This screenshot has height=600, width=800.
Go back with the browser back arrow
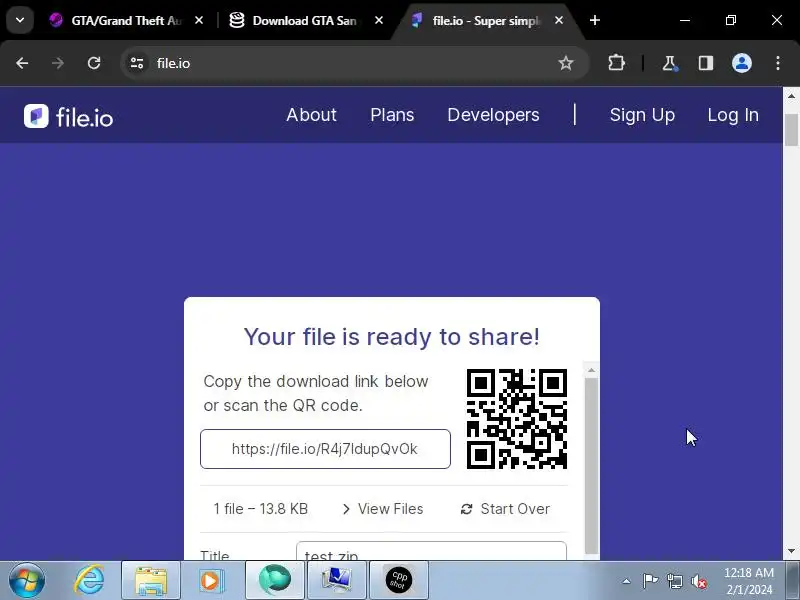pos(22,63)
